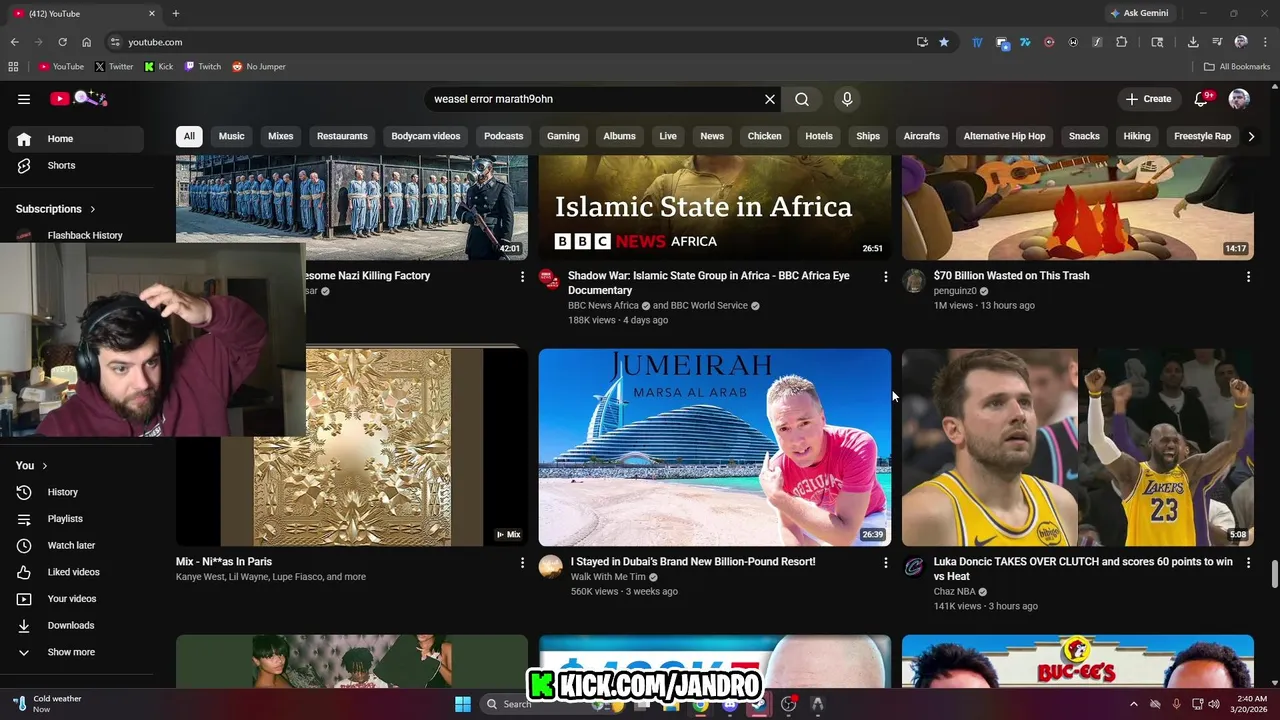Open the notifications bell
The image size is (1280, 720).
tap(1202, 99)
